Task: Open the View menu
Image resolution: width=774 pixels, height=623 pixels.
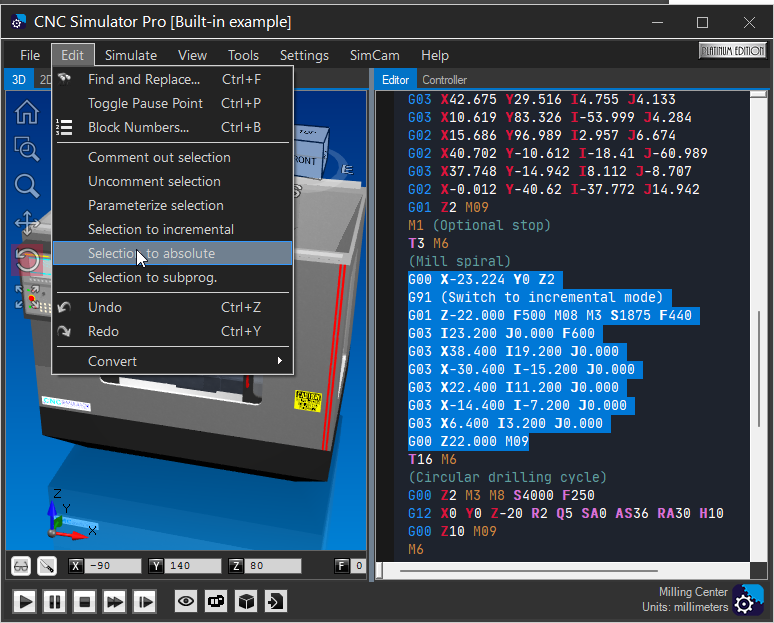Action: click(192, 55)
